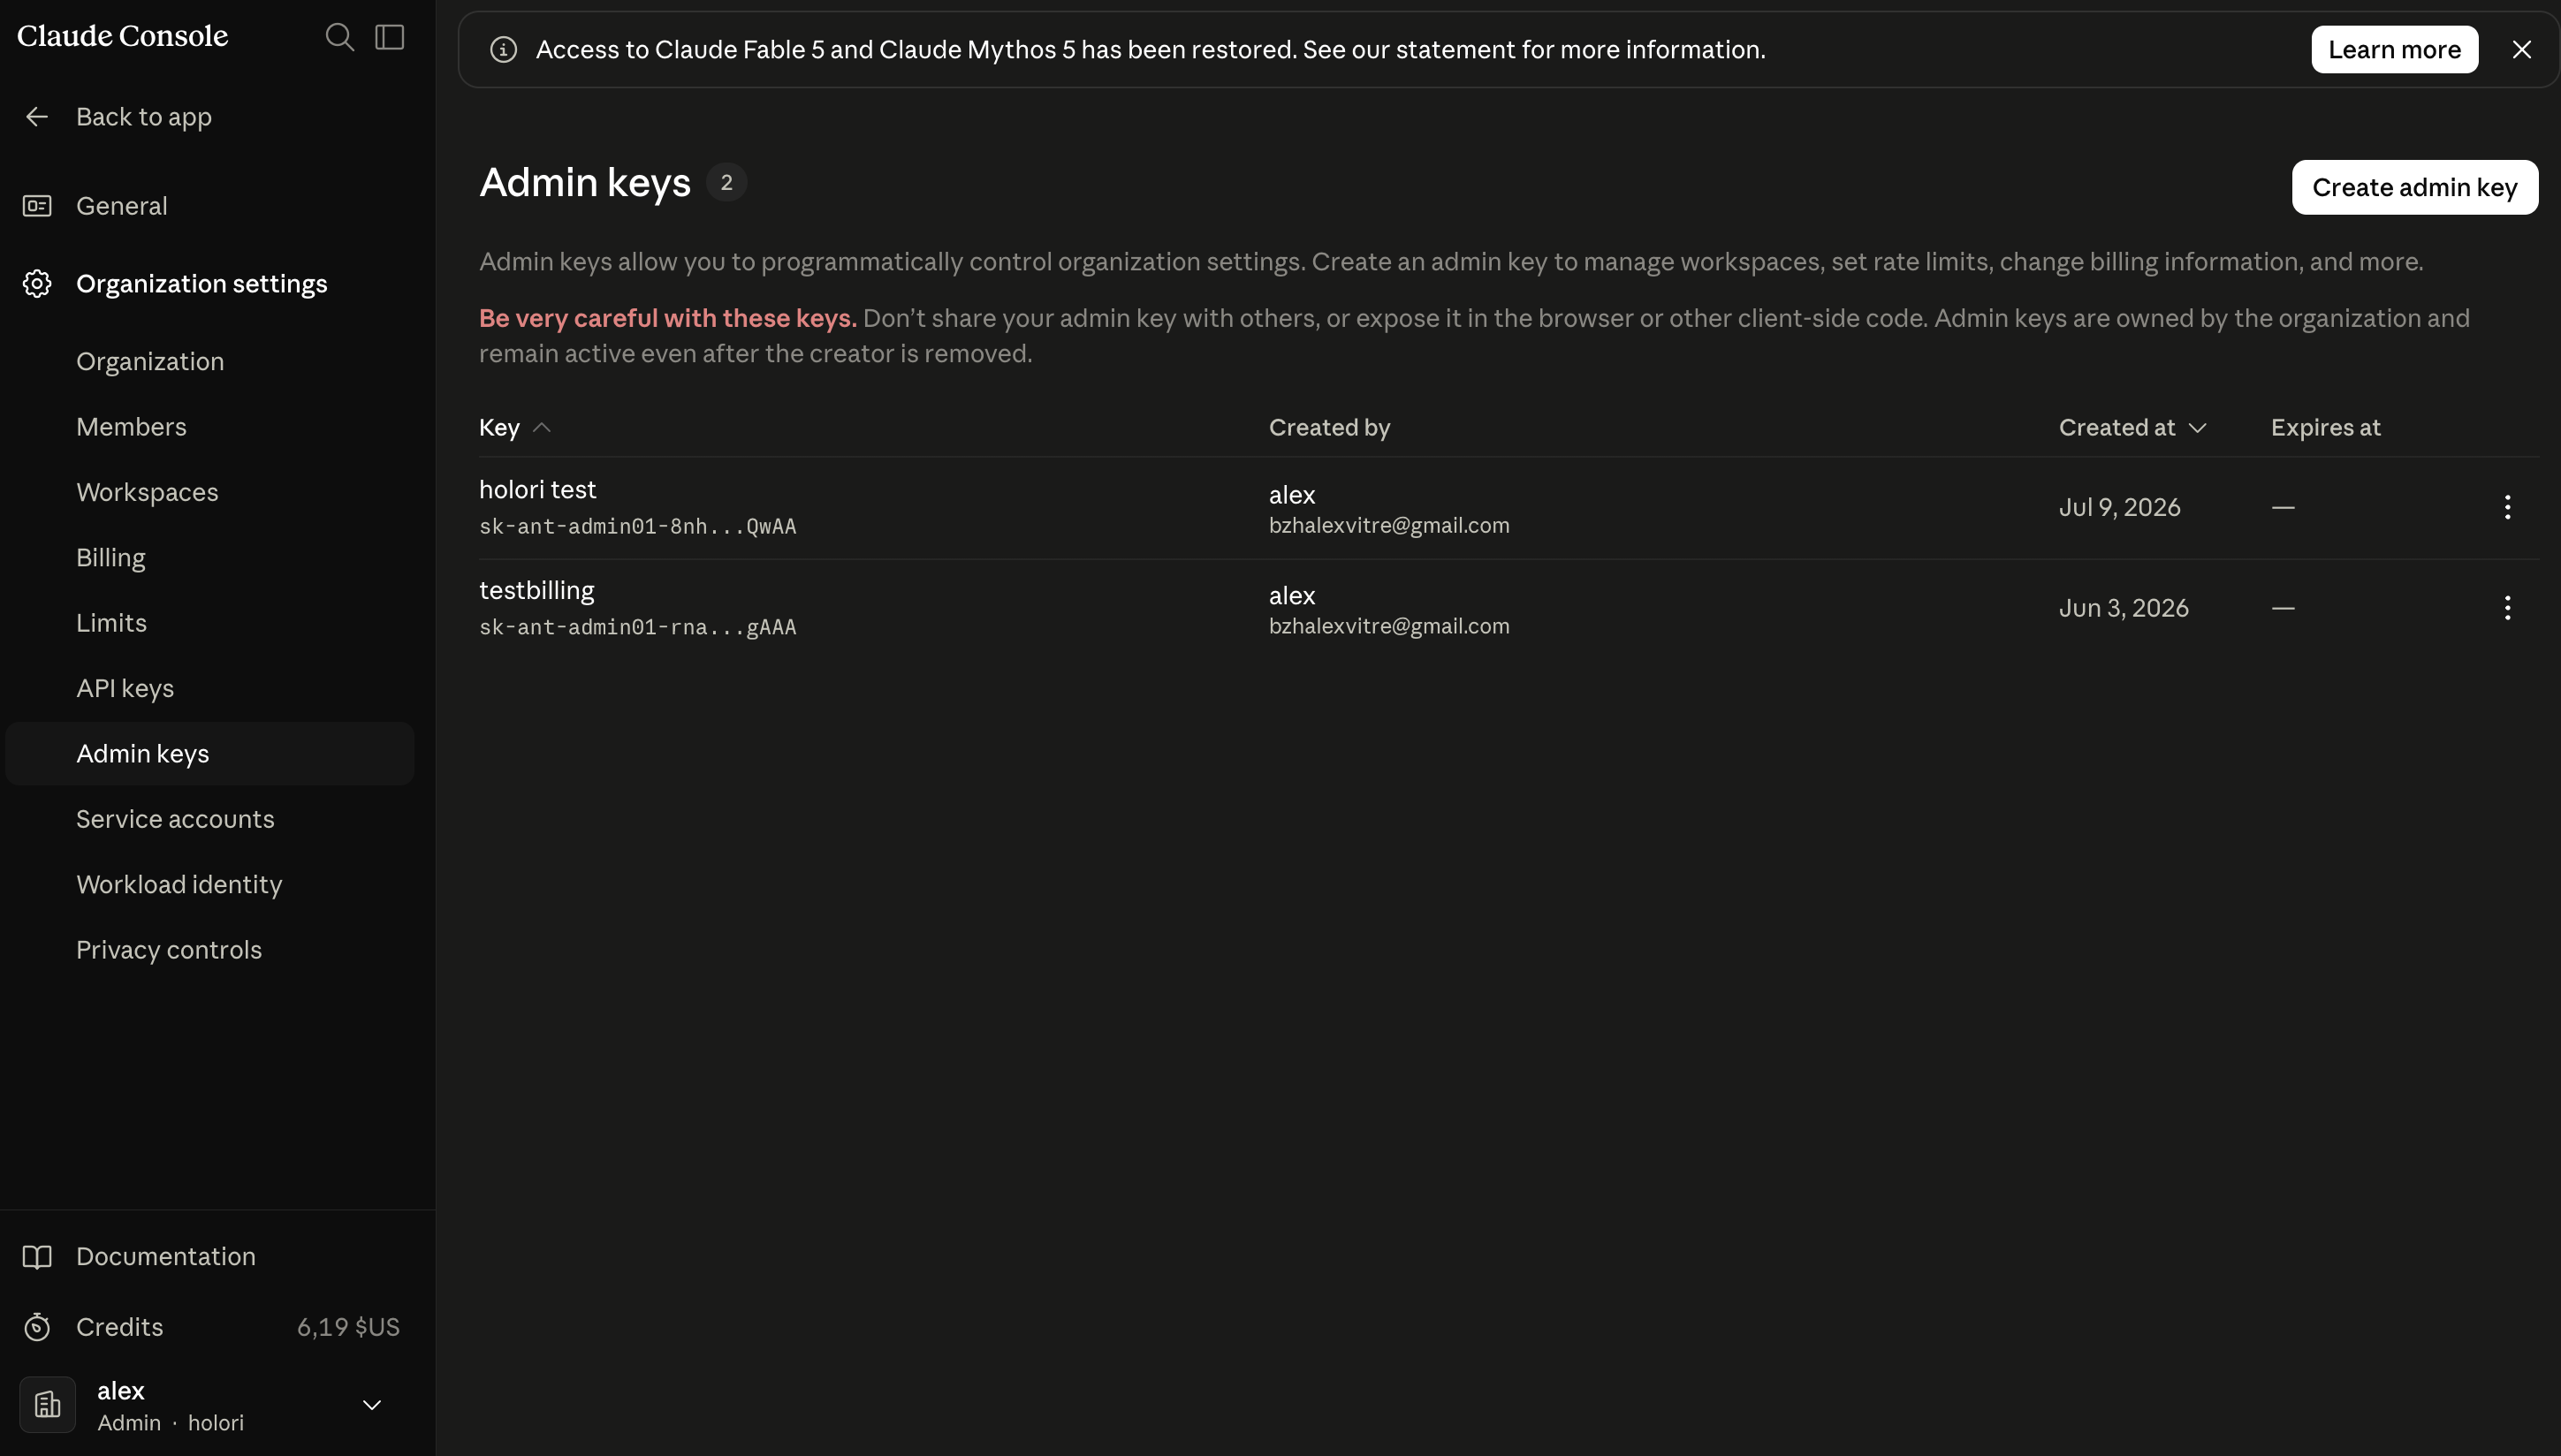Click the admin keys count badge
The image size is (2561, 1456).
pos(726,183)
